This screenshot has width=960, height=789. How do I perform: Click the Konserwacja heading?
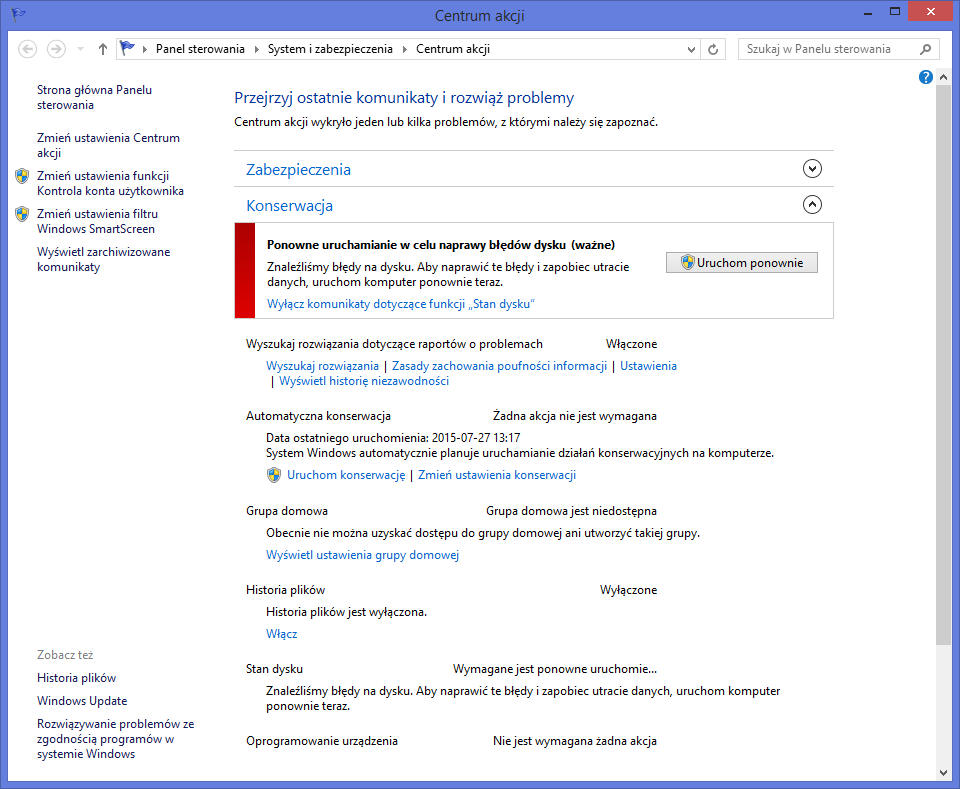point(290,206)
